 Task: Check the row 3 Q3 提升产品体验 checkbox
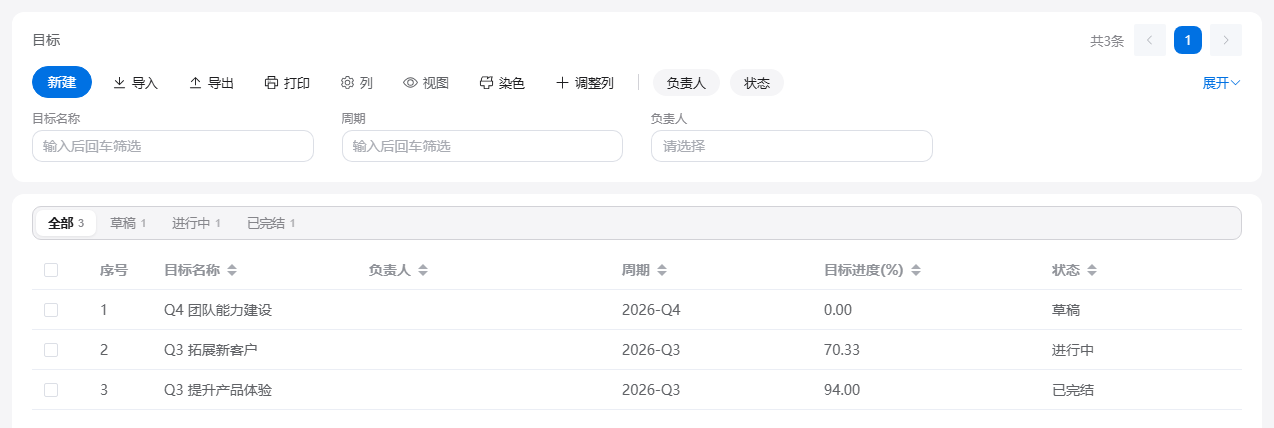pyautogui.click(x=51, y=390)
